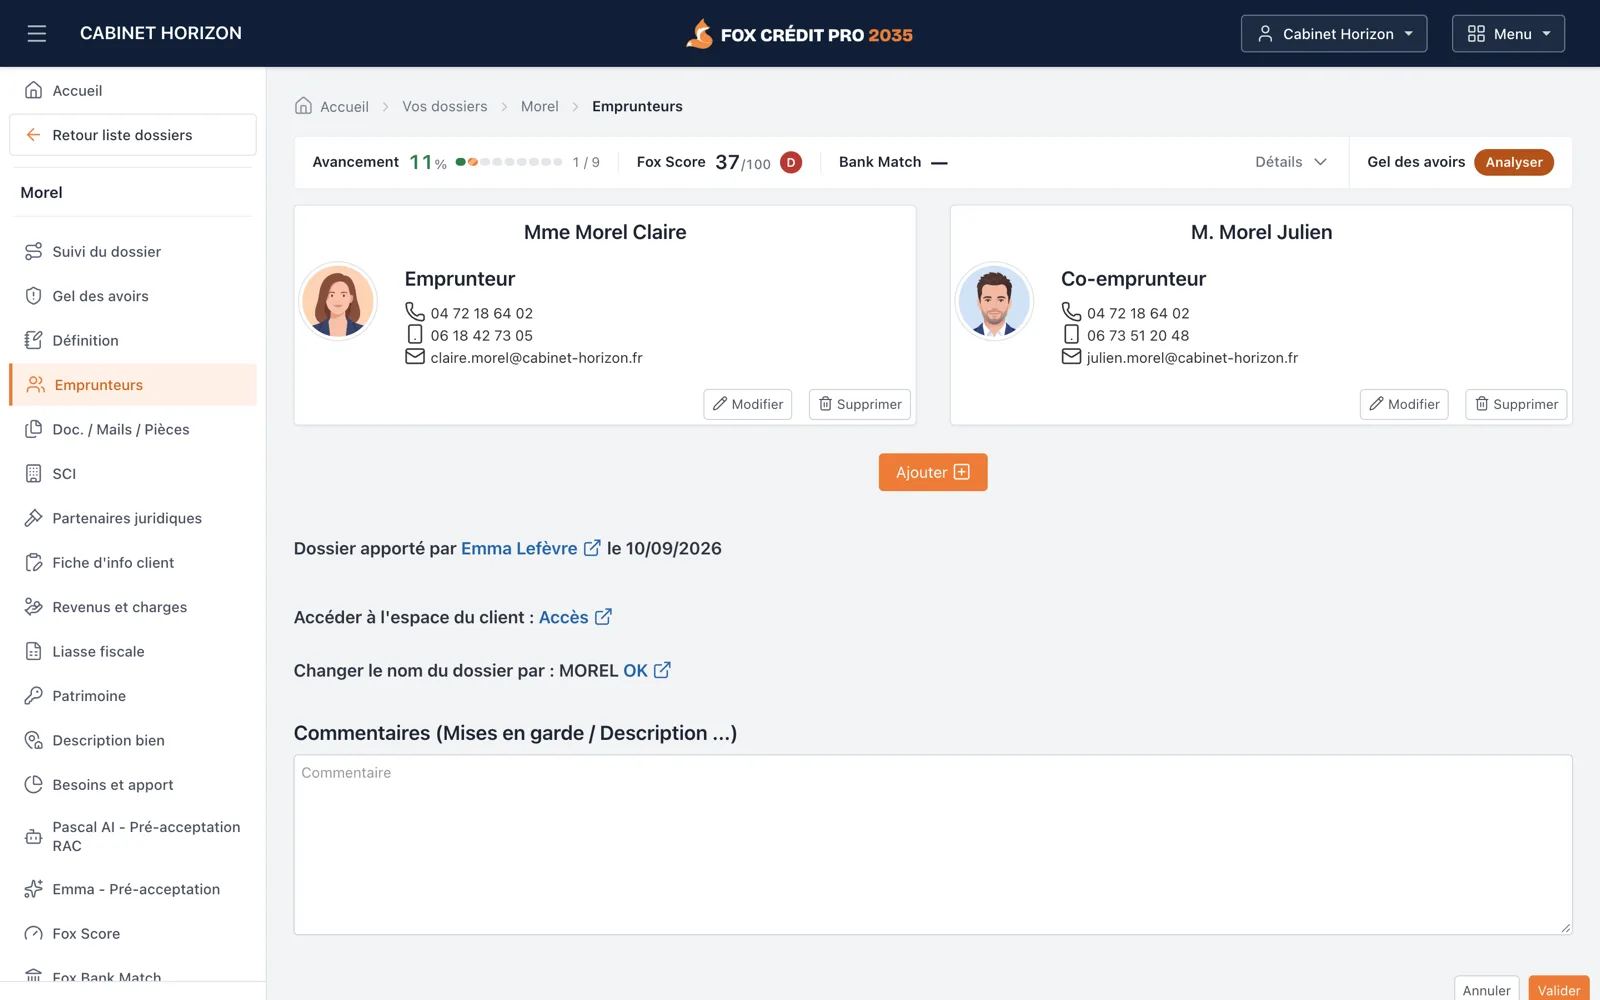
Task: Click Retour liste dossiers button
Action: [x=133, y=135]
